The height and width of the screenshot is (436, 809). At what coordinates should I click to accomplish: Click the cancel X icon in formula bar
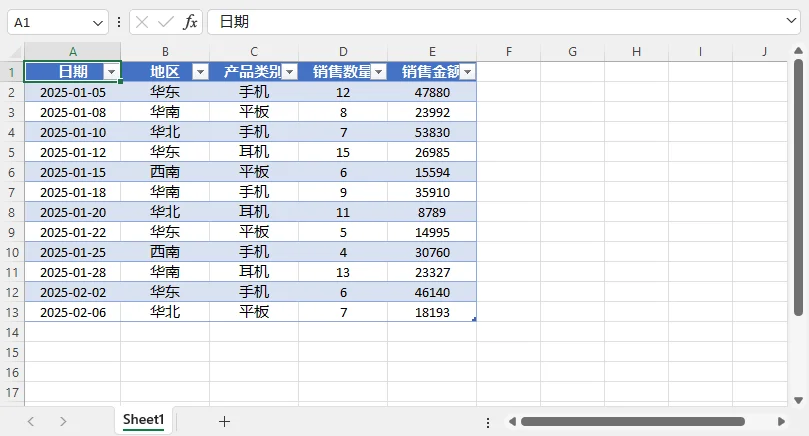tap(142, 22)
